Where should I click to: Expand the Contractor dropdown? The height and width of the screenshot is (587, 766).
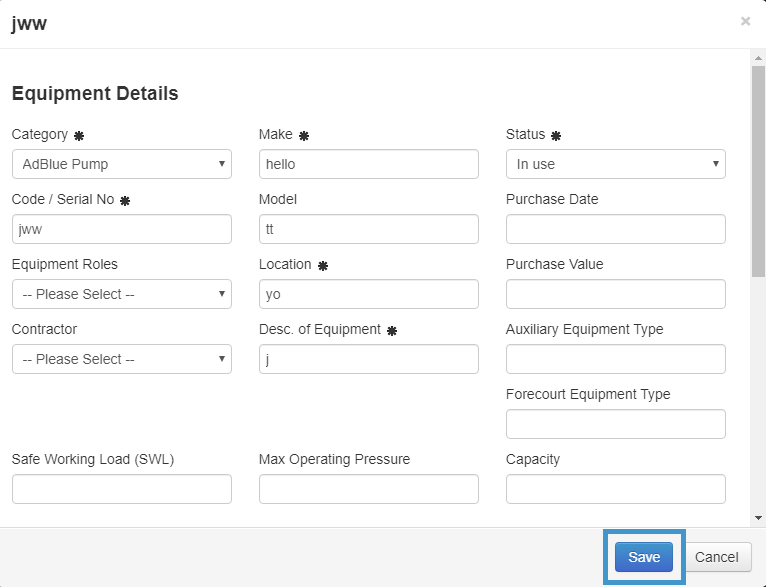pyautogui.click(x=122, y=359)
